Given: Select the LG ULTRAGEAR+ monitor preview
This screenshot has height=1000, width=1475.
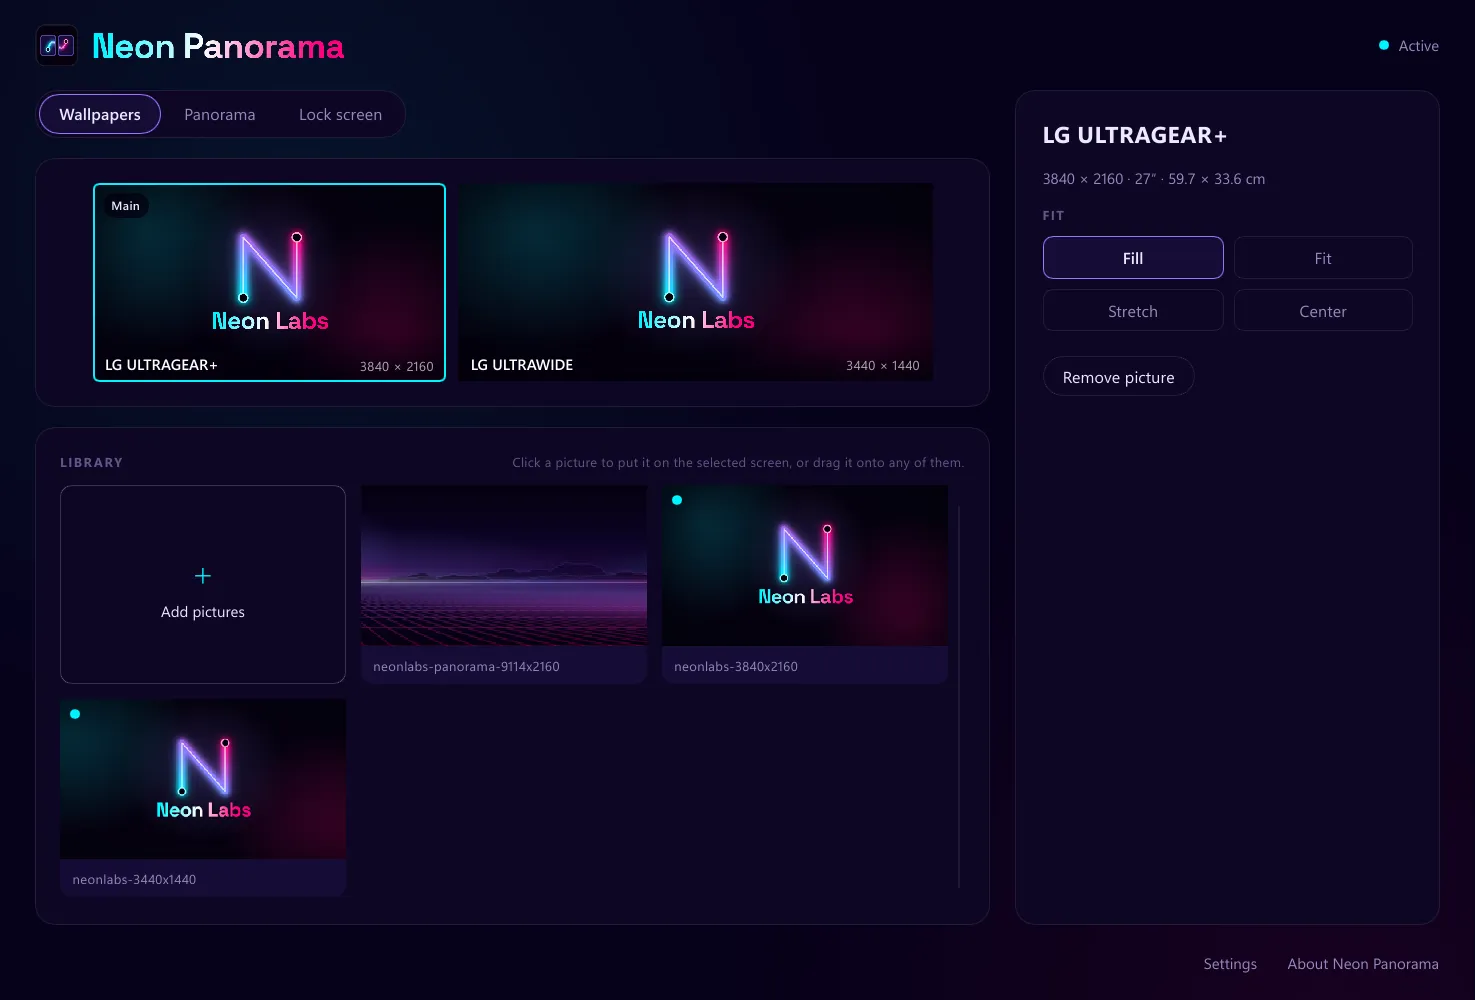Looking at the screenshot, I should pyautogui.click(x=270, y=282).
